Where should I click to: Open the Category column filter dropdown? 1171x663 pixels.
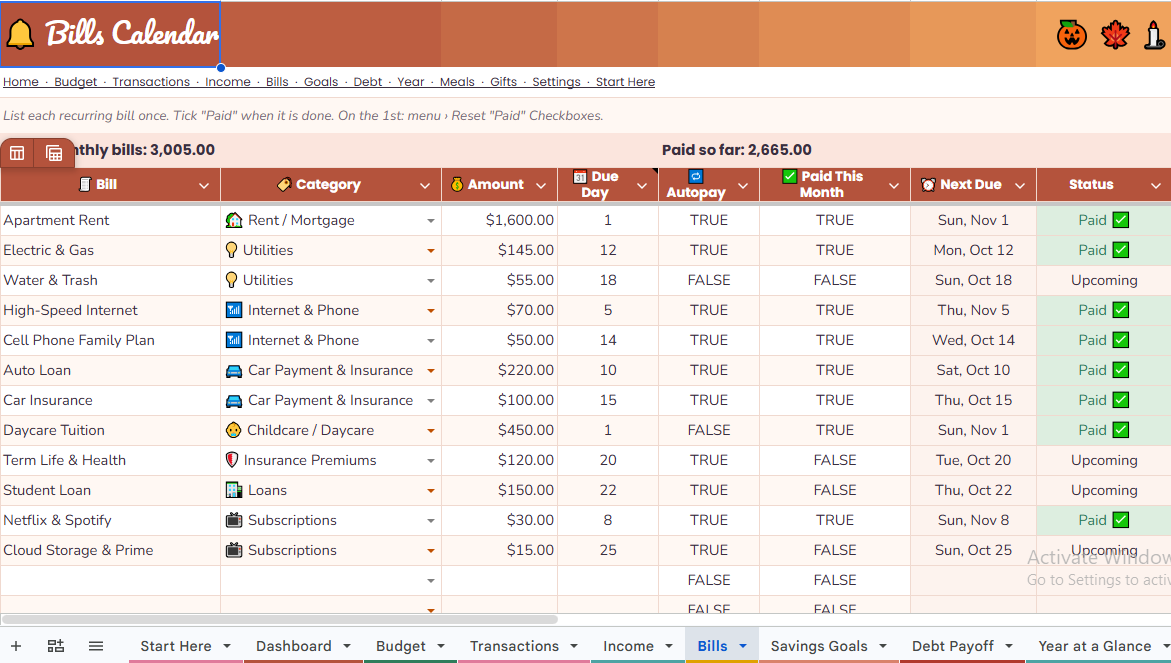click(x=425, y=186)
